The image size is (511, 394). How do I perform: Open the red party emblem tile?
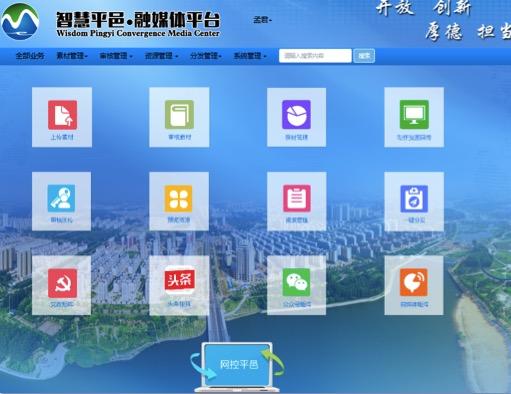point(61,285)
